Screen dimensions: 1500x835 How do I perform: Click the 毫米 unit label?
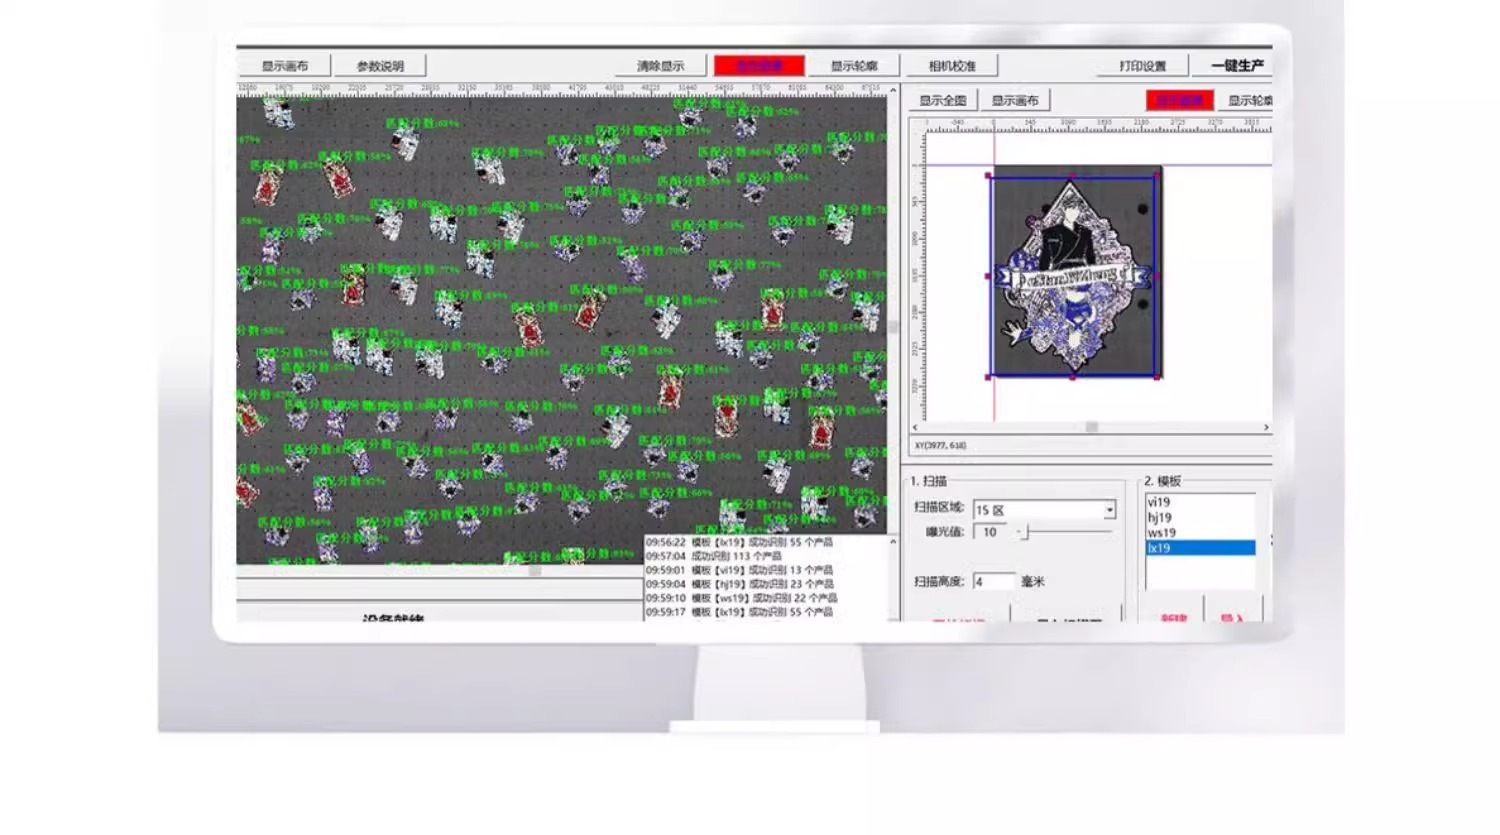coord(1032,581)
